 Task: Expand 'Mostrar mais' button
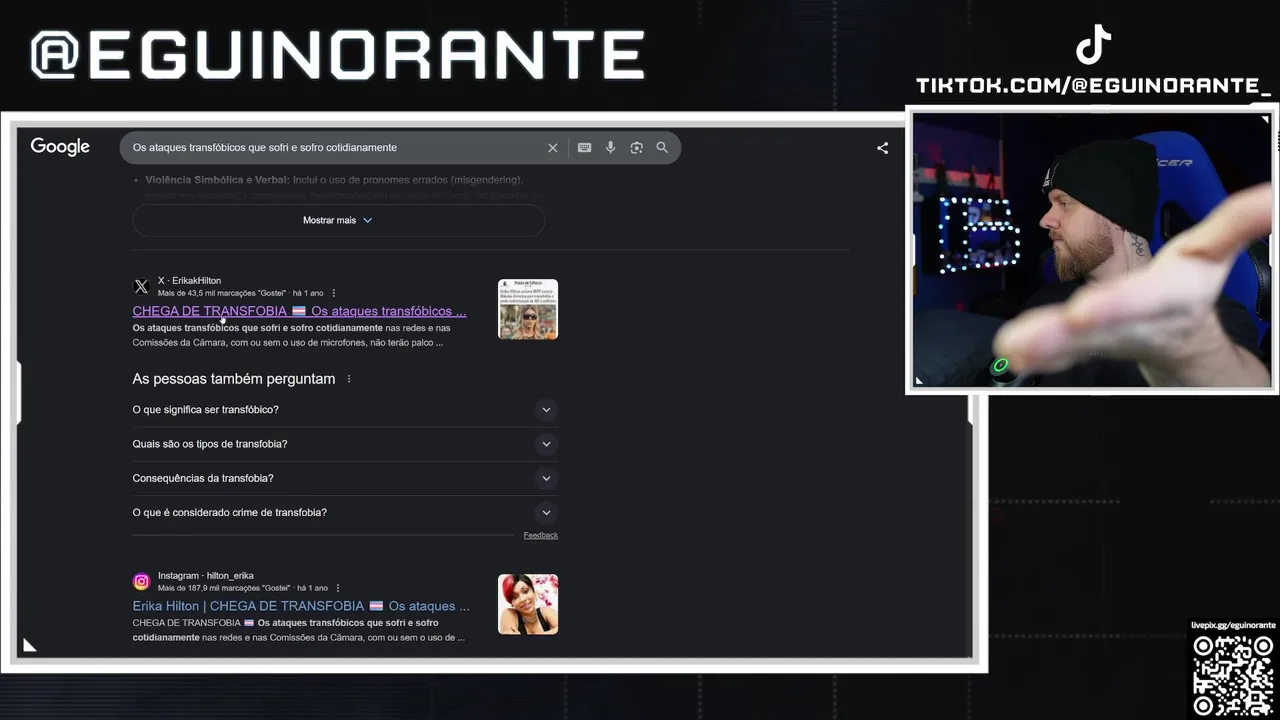[x=338, y=220]
